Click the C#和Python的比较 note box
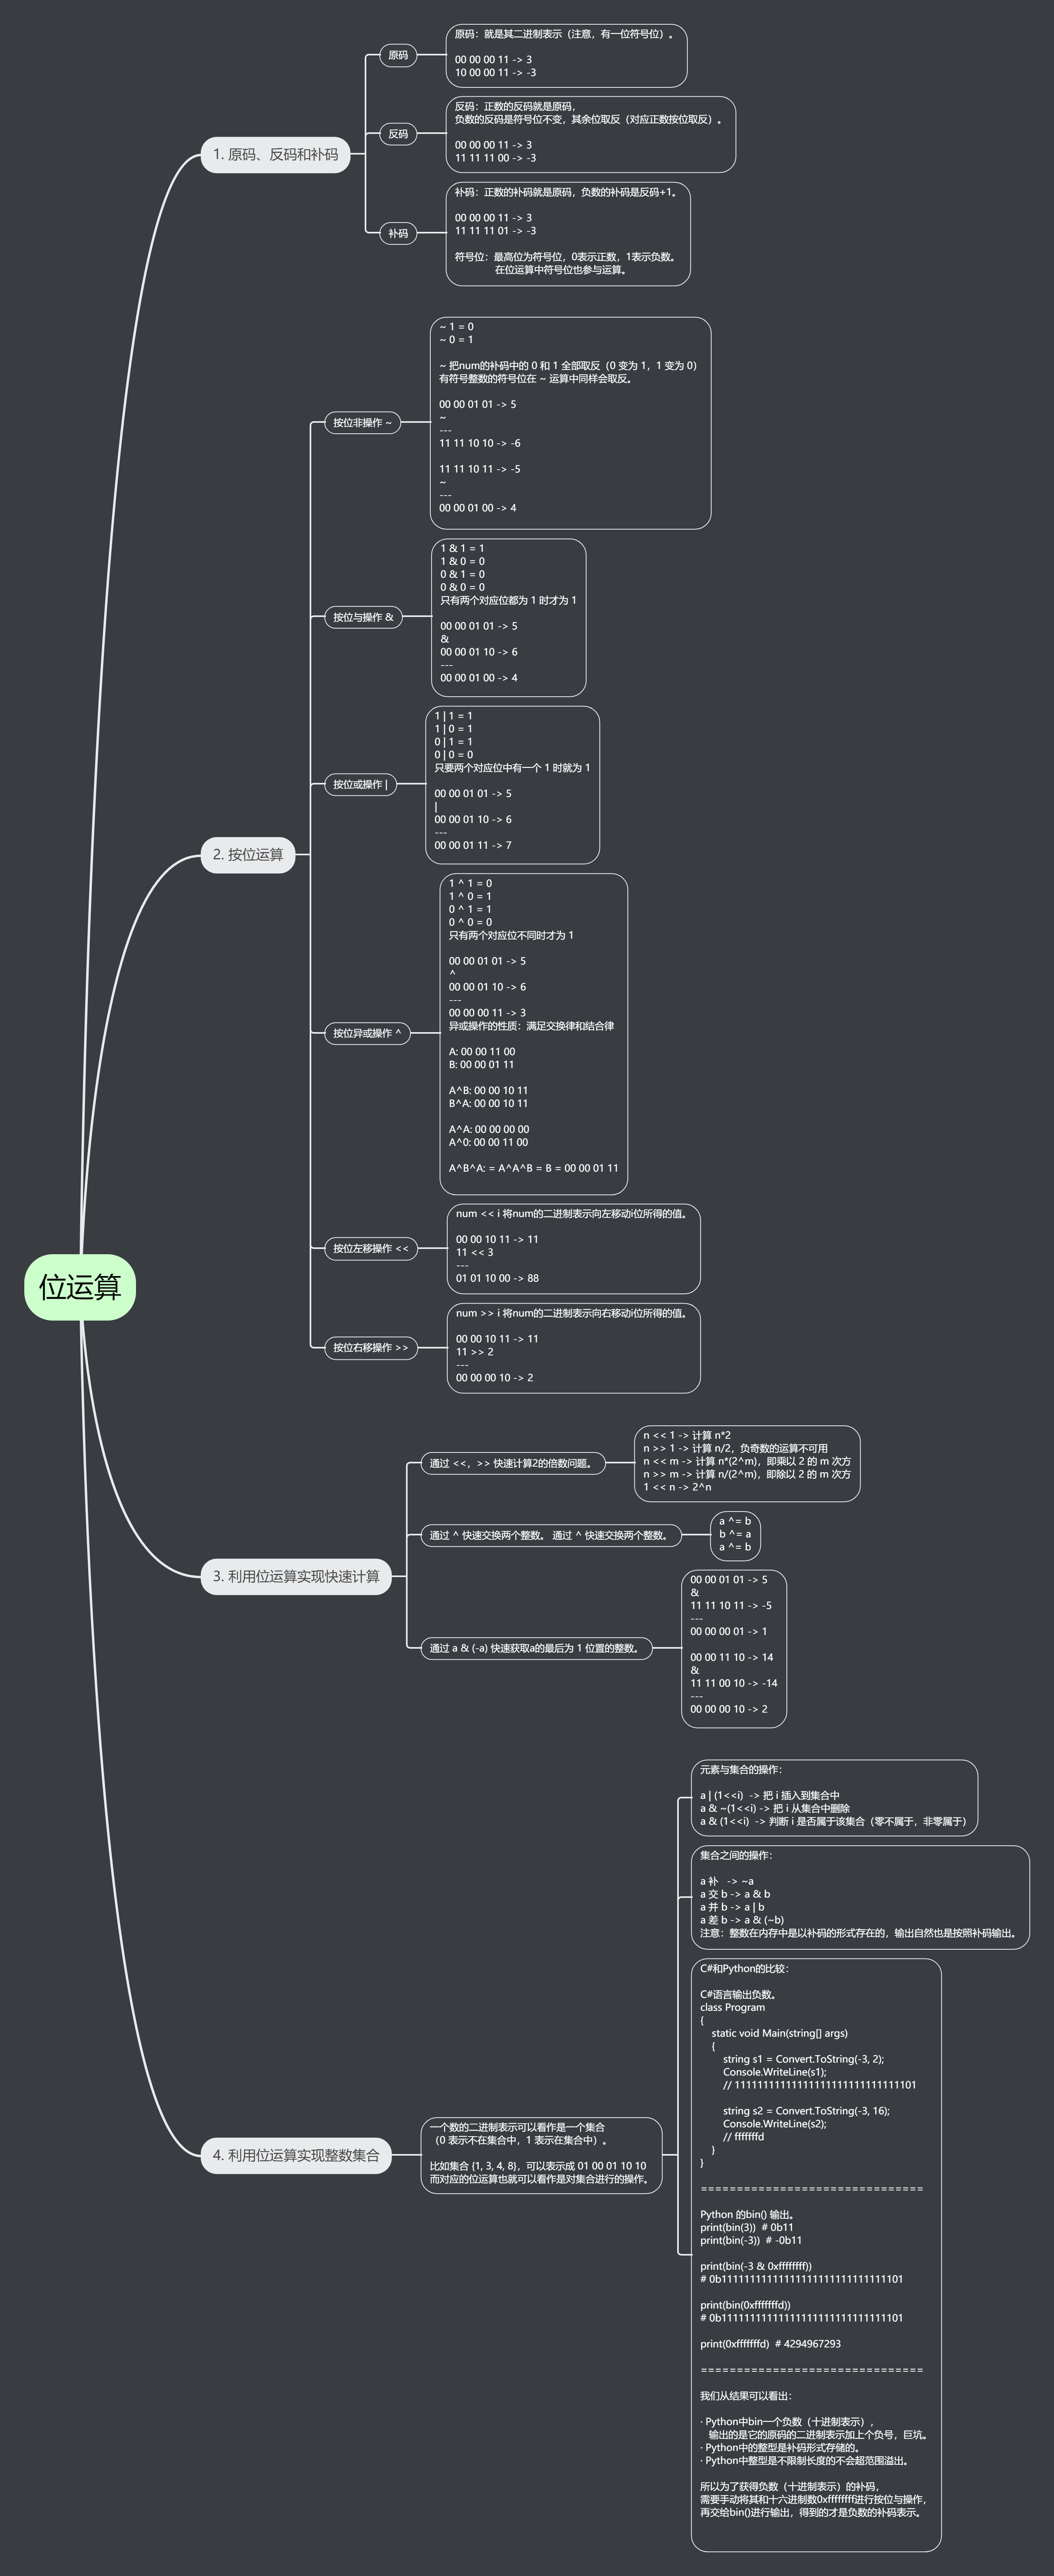The image size is (1054, 2576). [x=816, y=2255]
